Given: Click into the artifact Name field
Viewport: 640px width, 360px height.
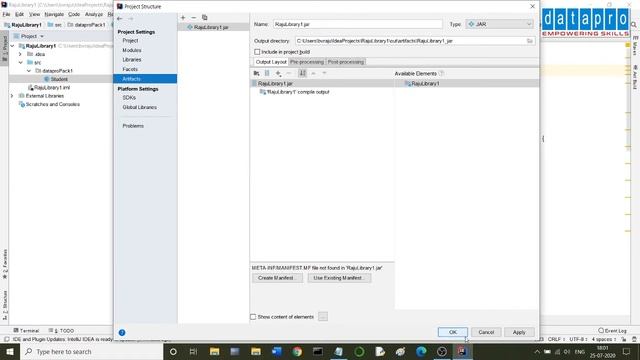Looking at the screenshot, I should point(358,24).
